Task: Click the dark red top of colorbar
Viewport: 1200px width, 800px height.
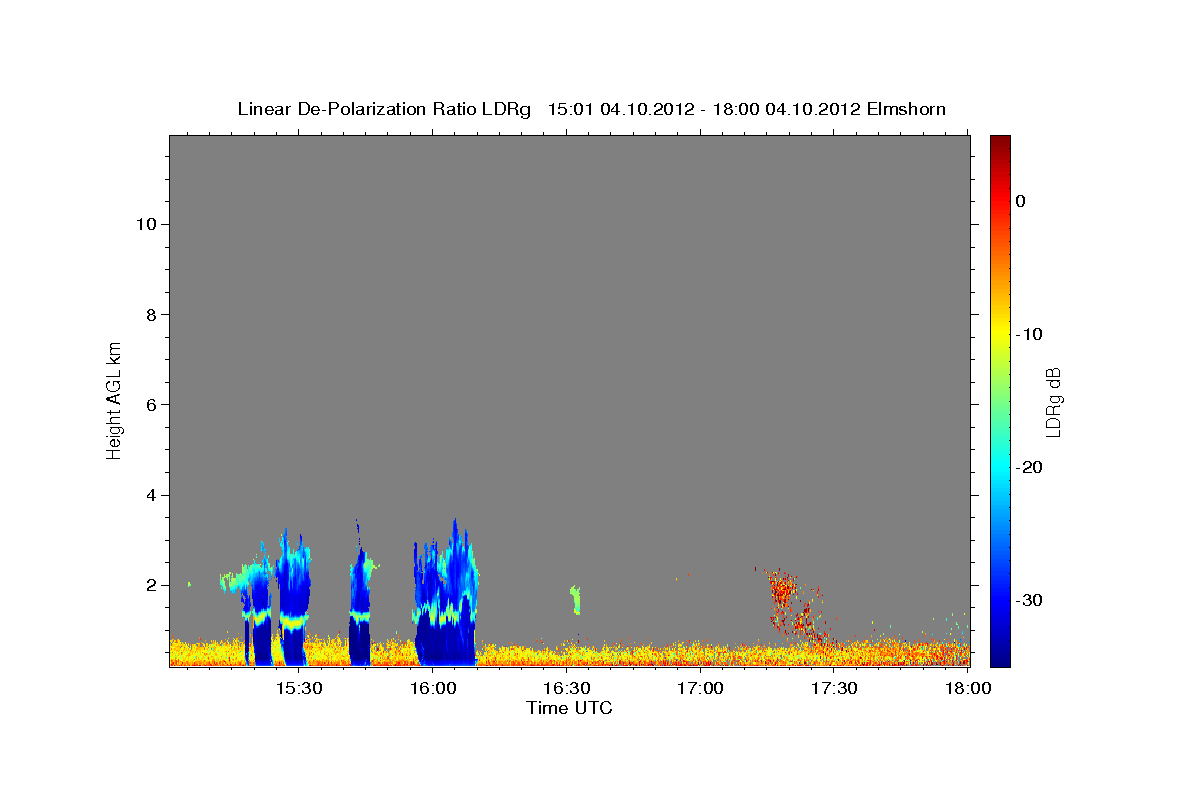Action: [1000, 142]
